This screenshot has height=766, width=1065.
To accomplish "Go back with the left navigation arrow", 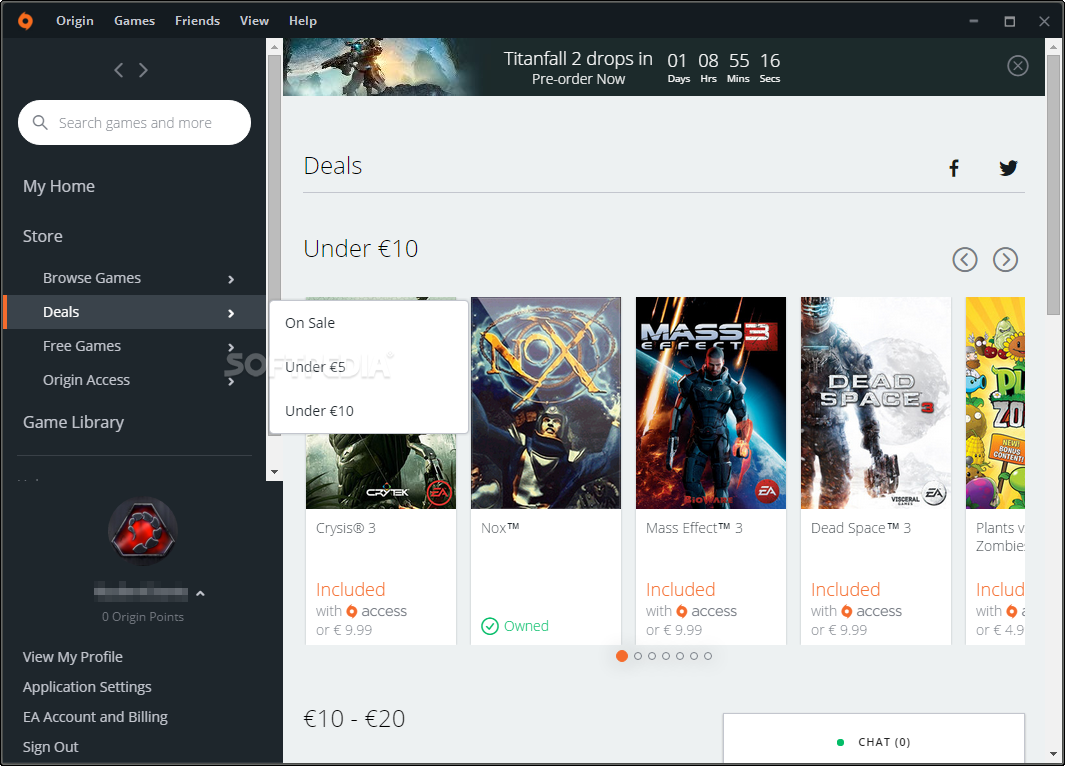I will tap(119, 70).
